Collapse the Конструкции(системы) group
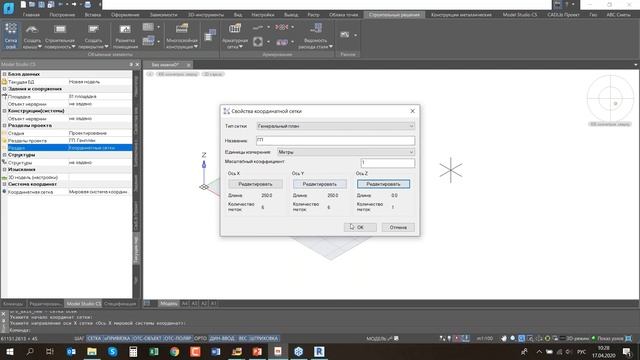640x360 pixels. [4, 111]
